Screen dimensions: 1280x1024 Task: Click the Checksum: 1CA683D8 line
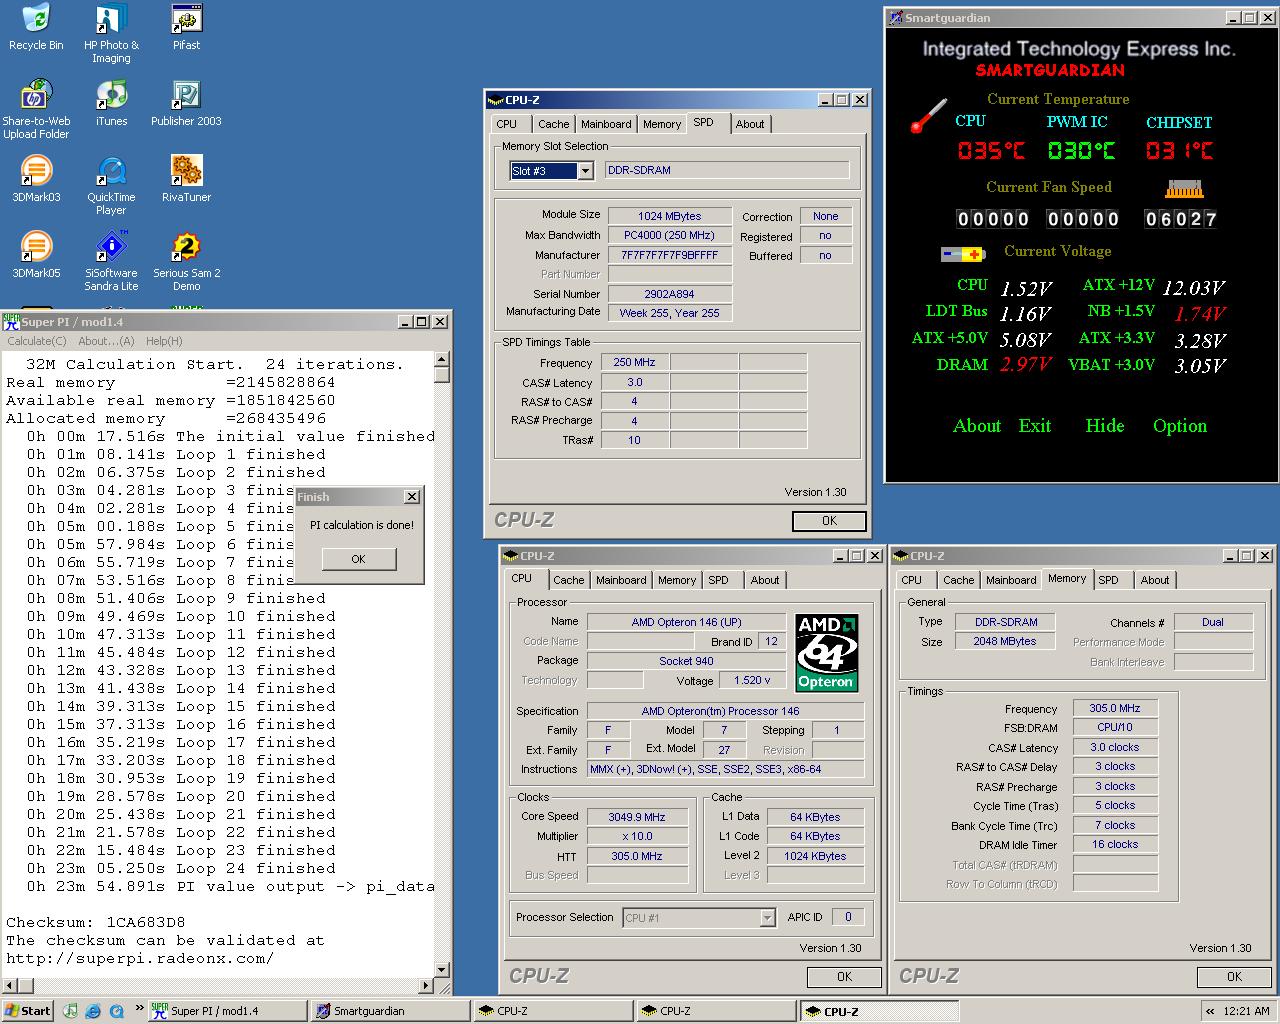[96, 922]
